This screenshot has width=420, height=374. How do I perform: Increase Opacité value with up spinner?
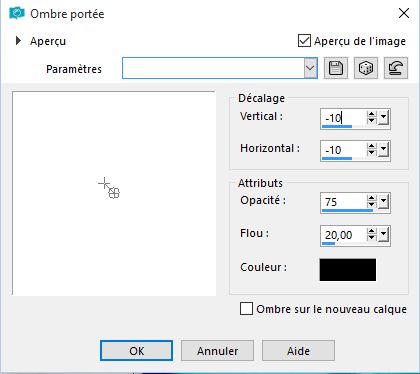pyautogui.click(x=371, y=198)
